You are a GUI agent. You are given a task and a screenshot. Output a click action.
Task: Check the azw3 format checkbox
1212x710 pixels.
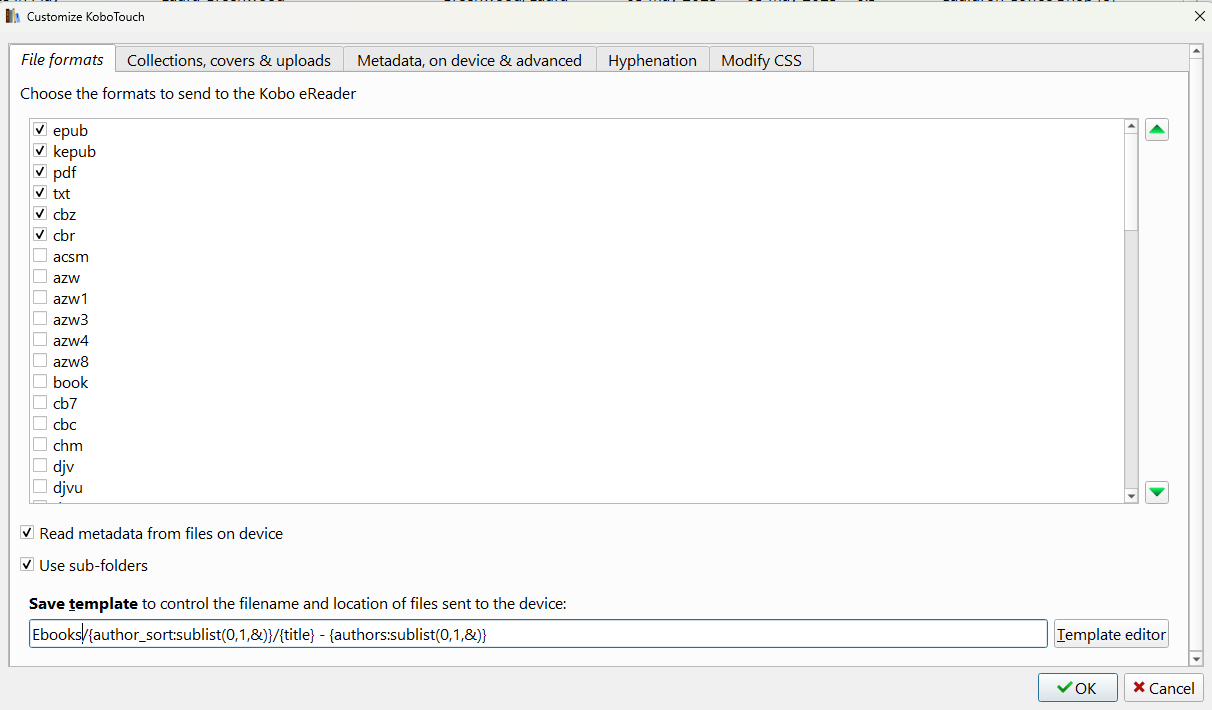pos(40,319)
